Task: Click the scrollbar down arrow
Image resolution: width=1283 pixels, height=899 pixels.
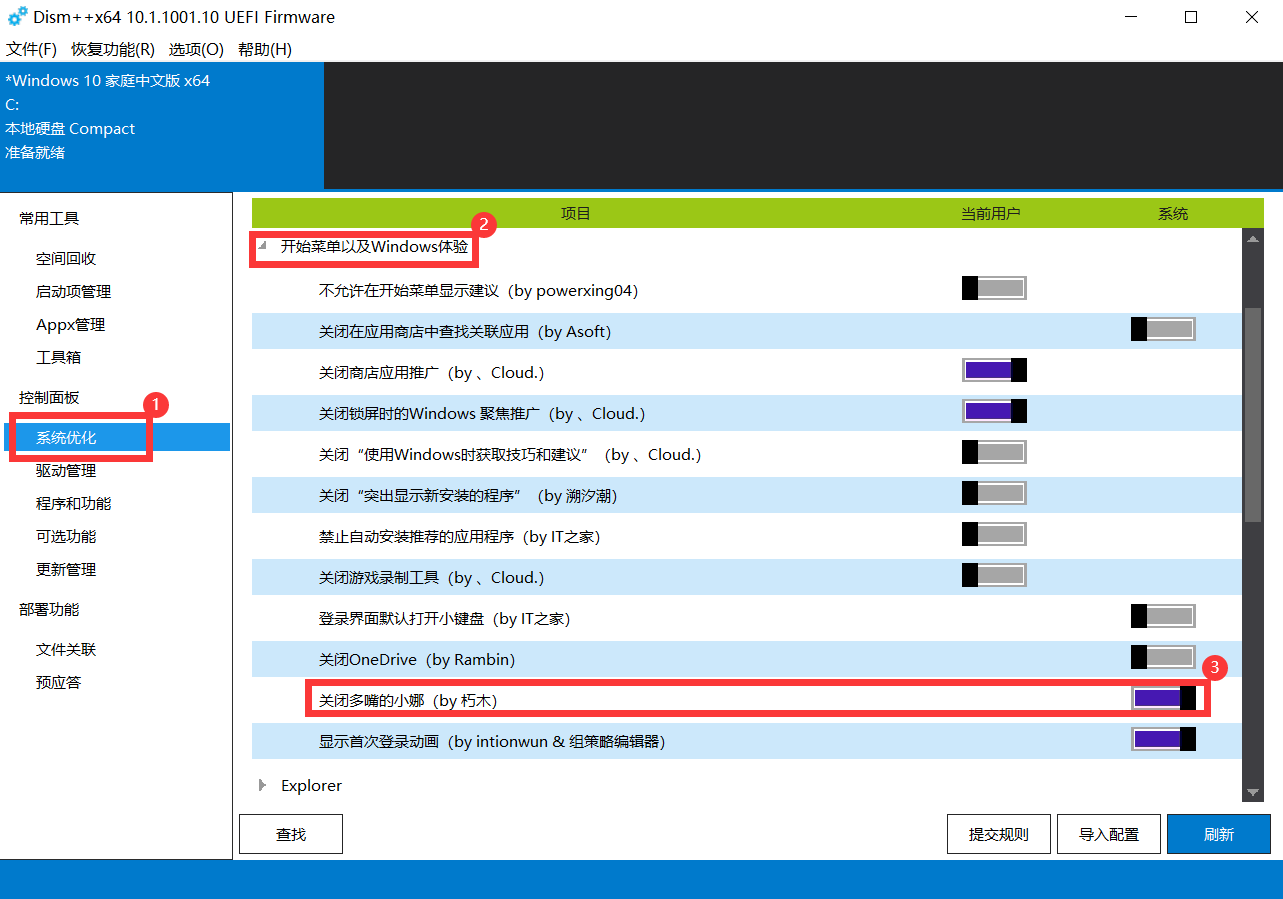Action: point(1253,791)
